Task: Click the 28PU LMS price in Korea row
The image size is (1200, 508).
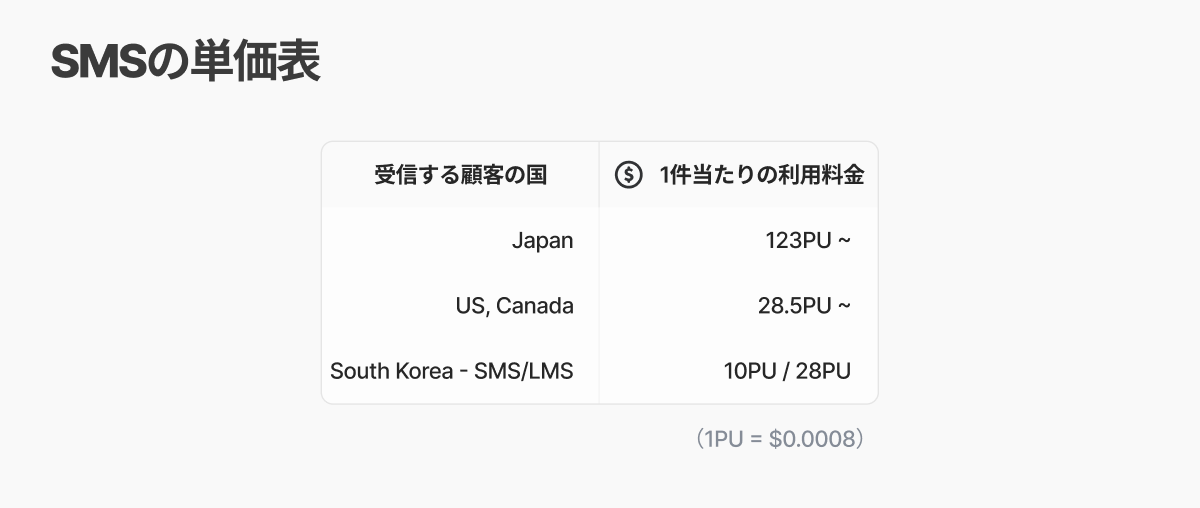Action: coord(823,371)
